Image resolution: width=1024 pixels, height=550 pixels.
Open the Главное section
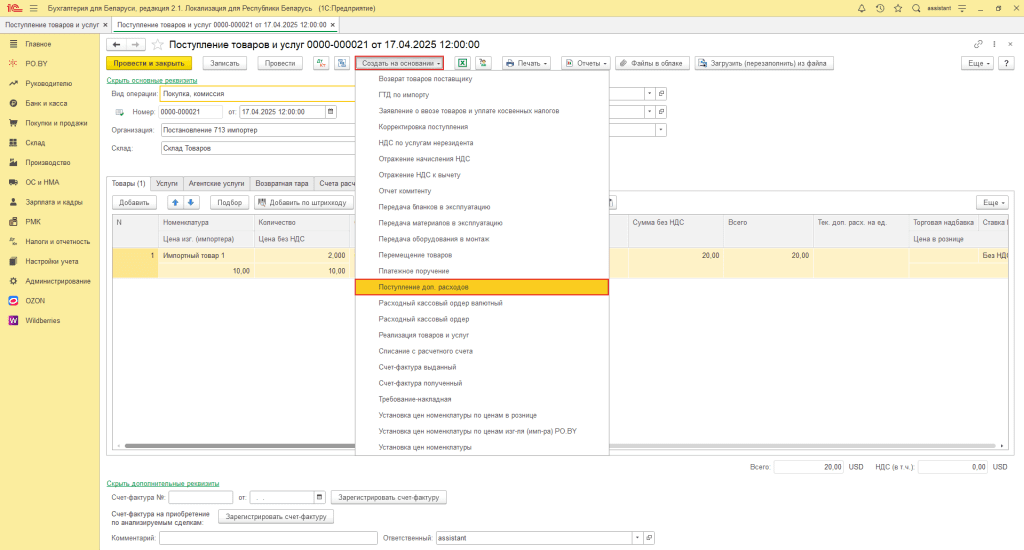click(x=38, y=44)
